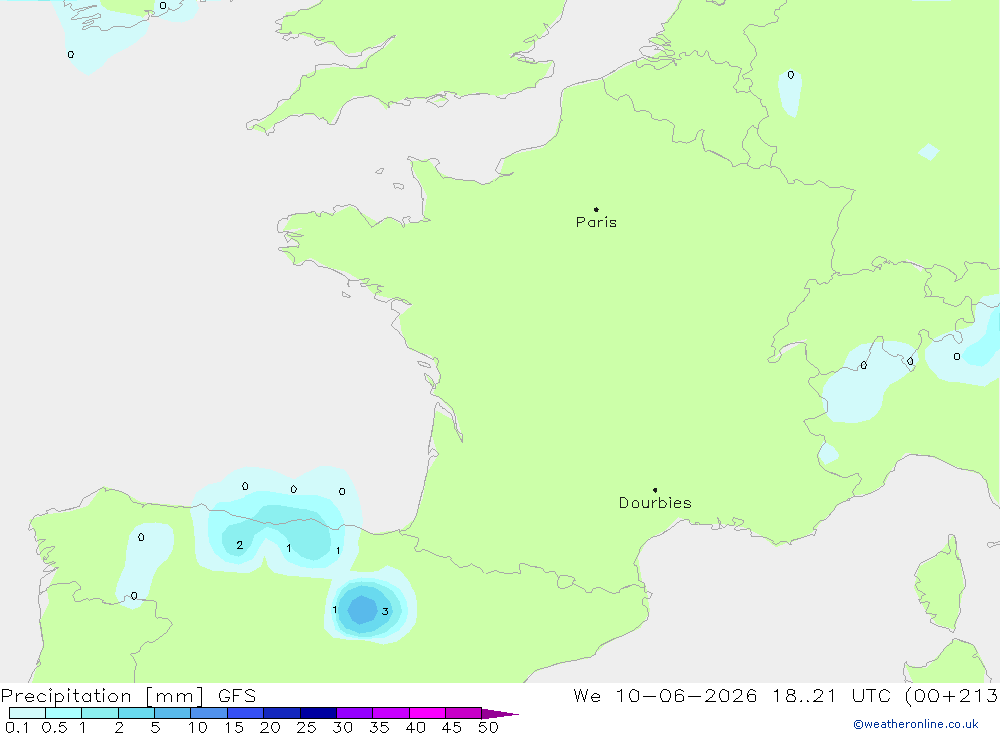Viewport: 1000px width, 733px height.
Task: Click the 'Precipitation [mm] GFS' title
Action: [128, 696]
